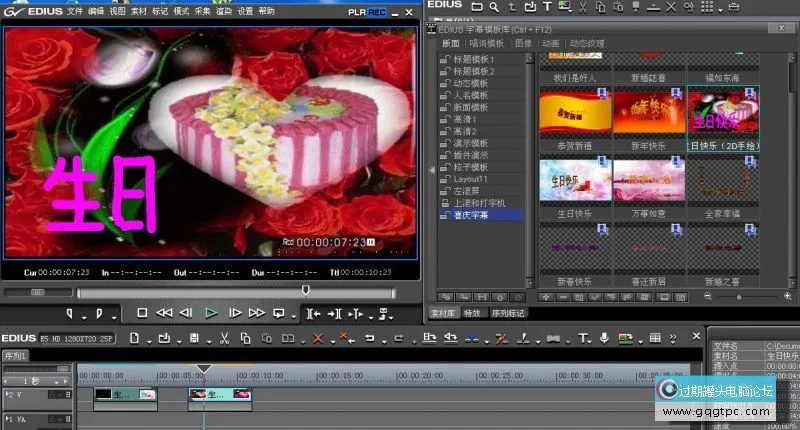Open the dropdown arrow next to the loop icon
This screenshot has height=430, width=800.
[x=293, y=317]
